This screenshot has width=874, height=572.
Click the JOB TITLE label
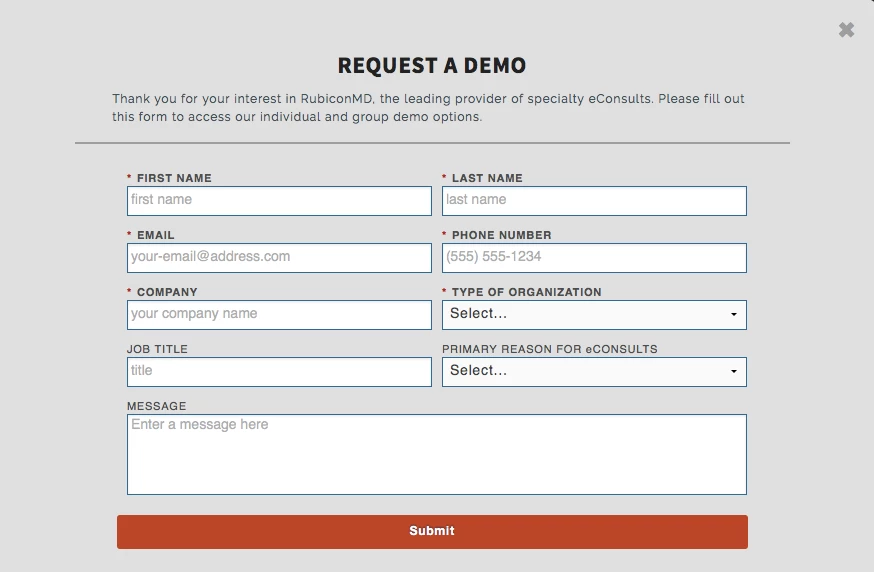click(157, 349)
